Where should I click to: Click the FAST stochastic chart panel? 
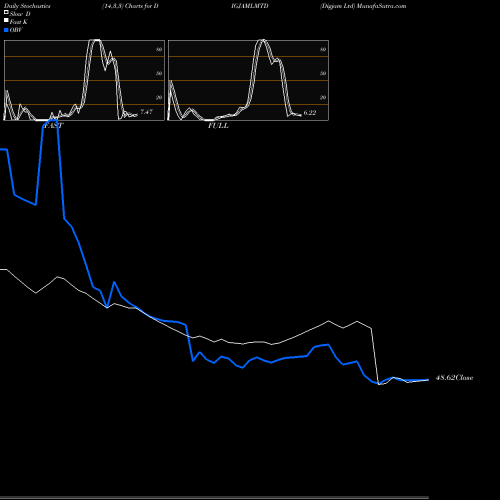pos(84,80)
